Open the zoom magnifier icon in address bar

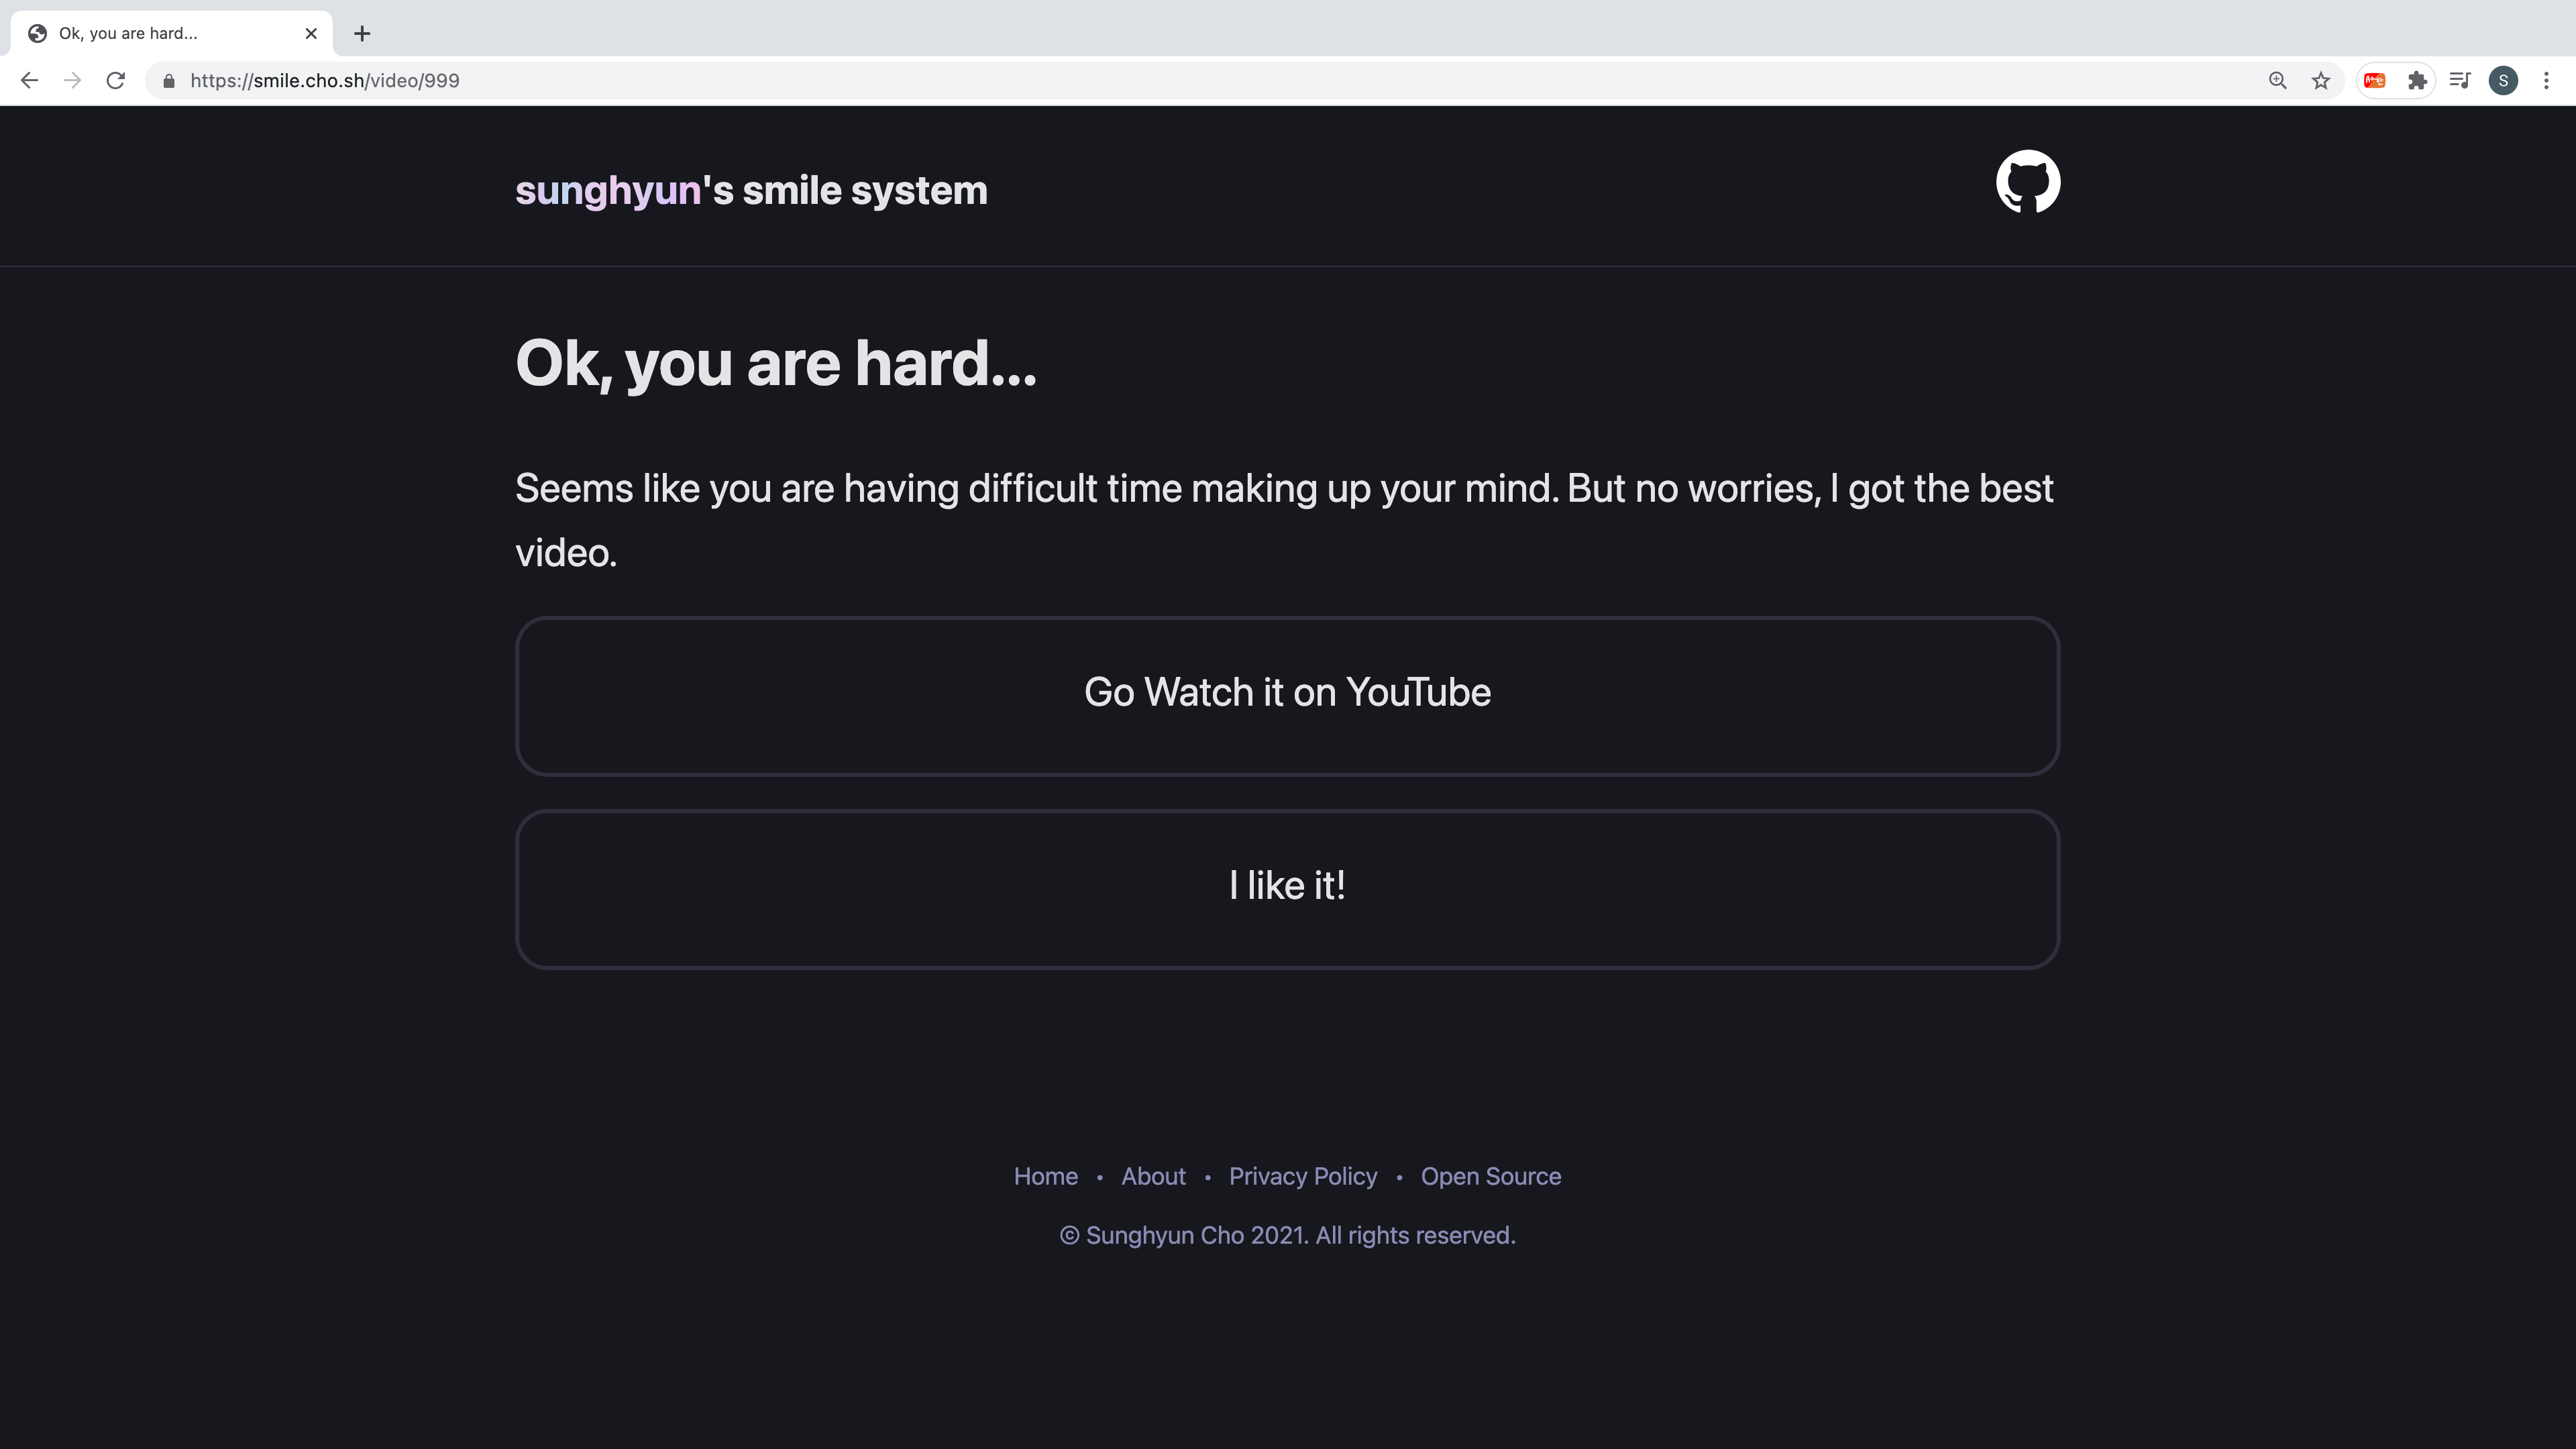tap(2277, 81)
